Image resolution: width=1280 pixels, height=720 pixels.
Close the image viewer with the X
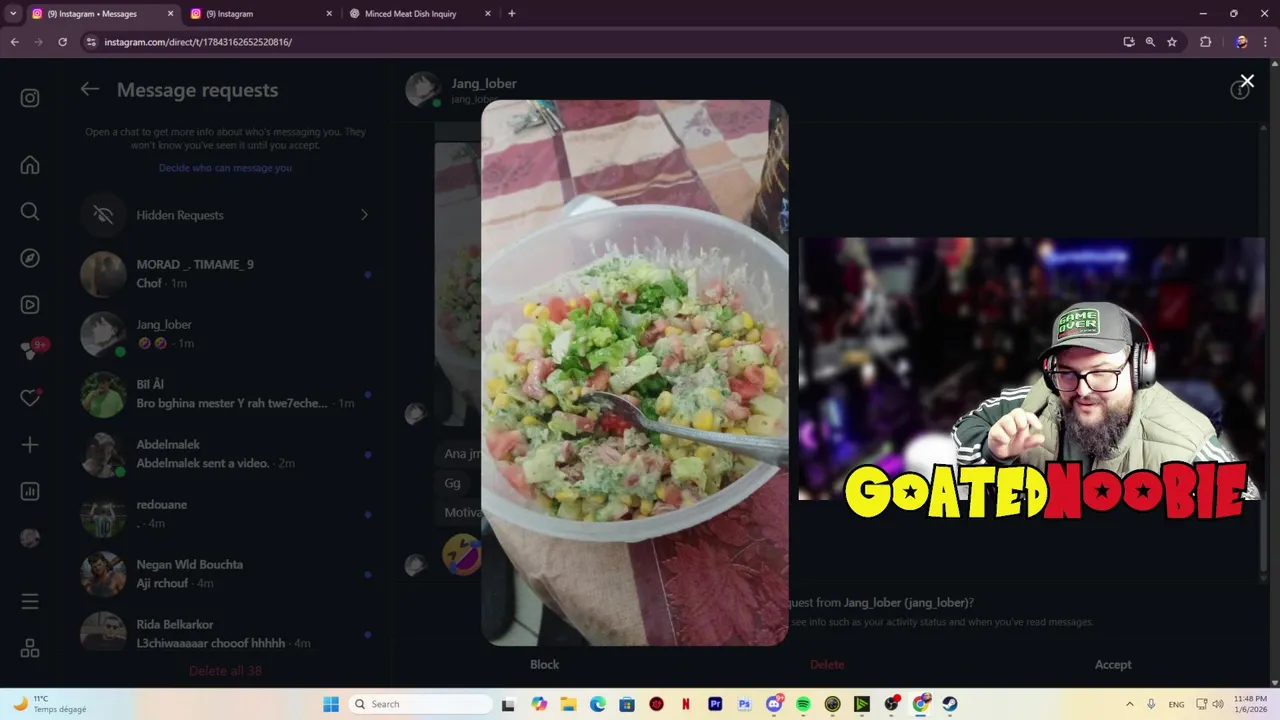coord(1246,81)
